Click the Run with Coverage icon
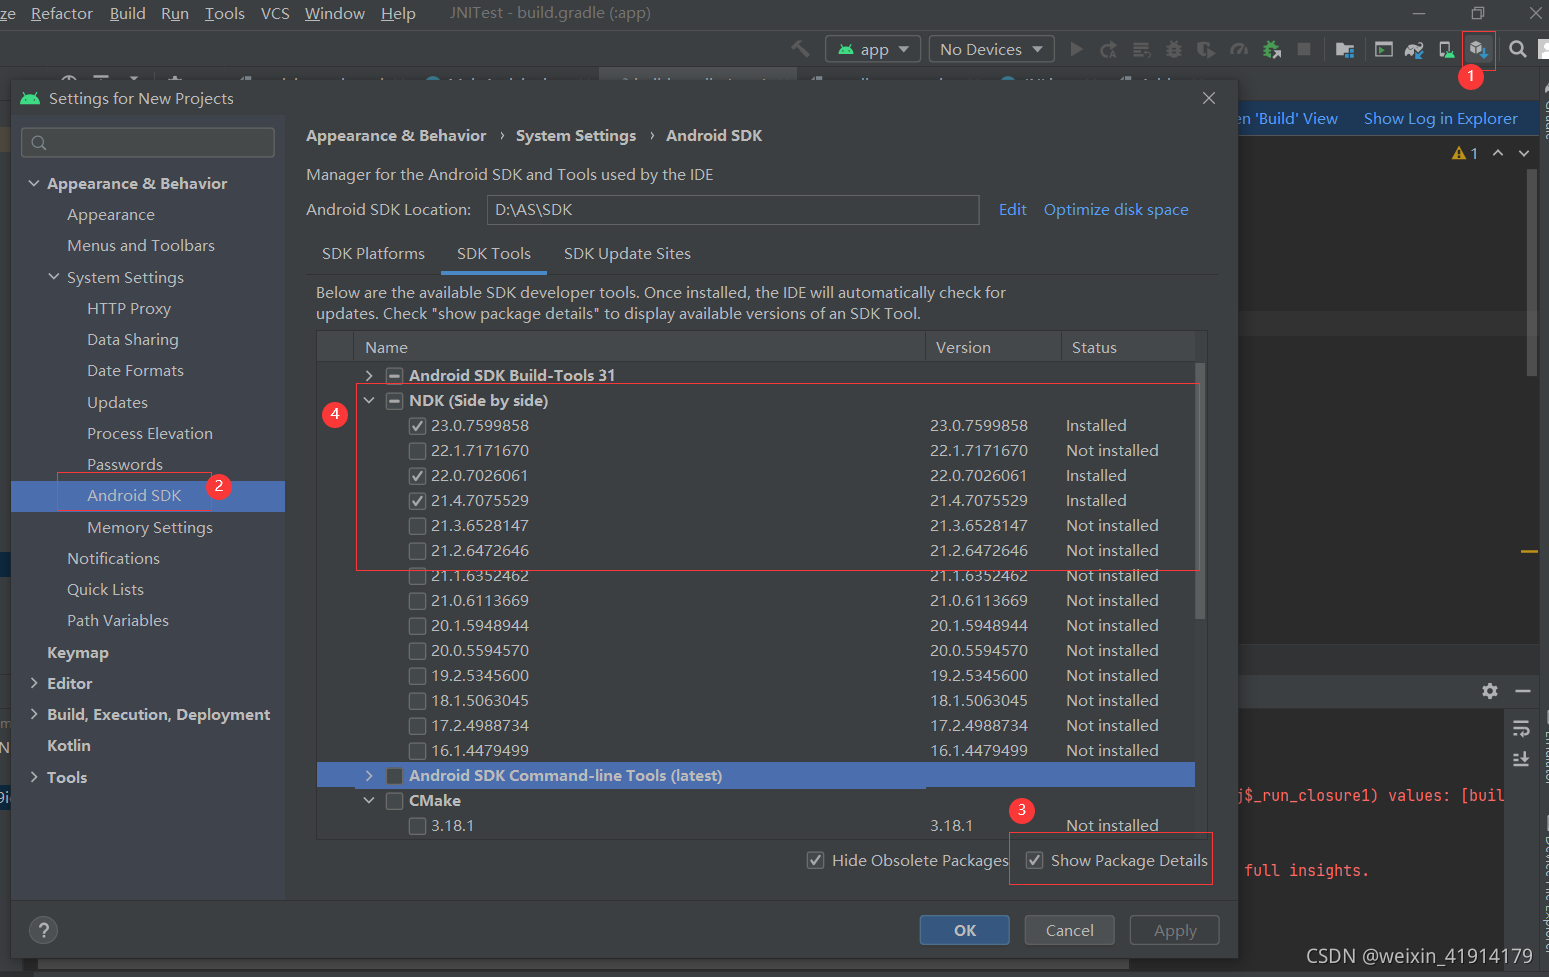 pyautogui.click(x=1206, y=49)
